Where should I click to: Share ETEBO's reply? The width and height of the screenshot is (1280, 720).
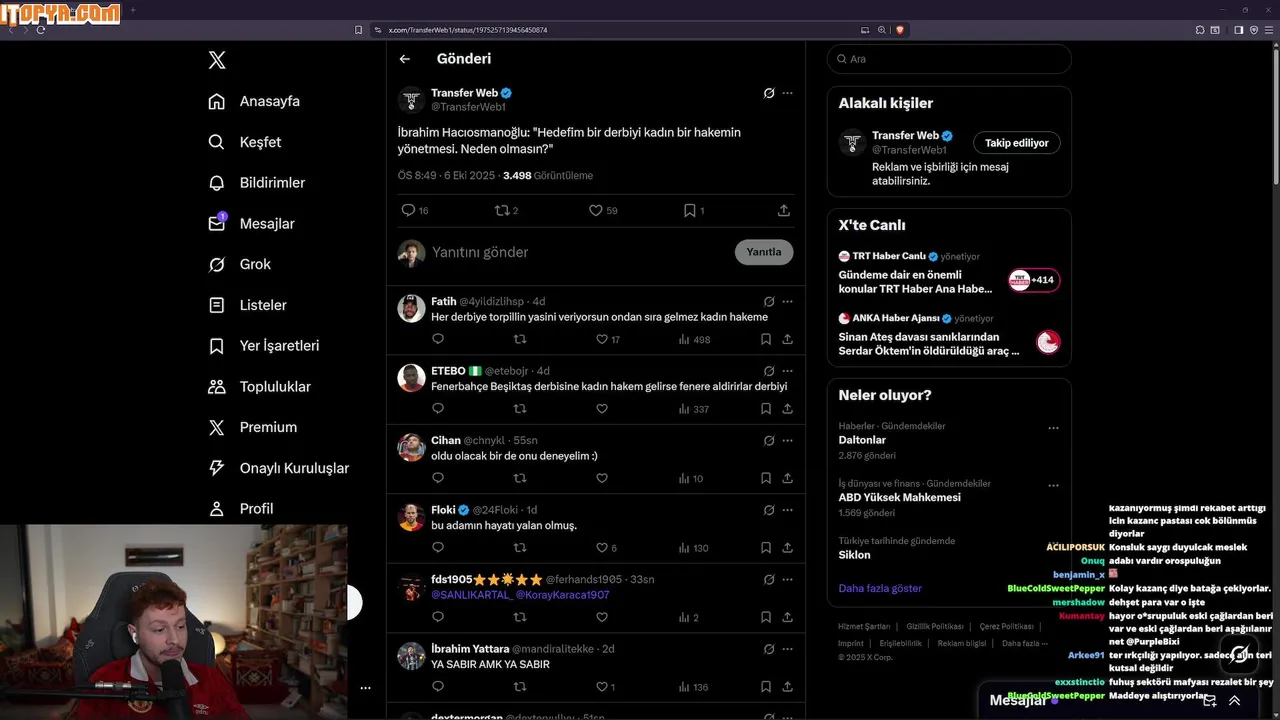click(x=788, y=409)
